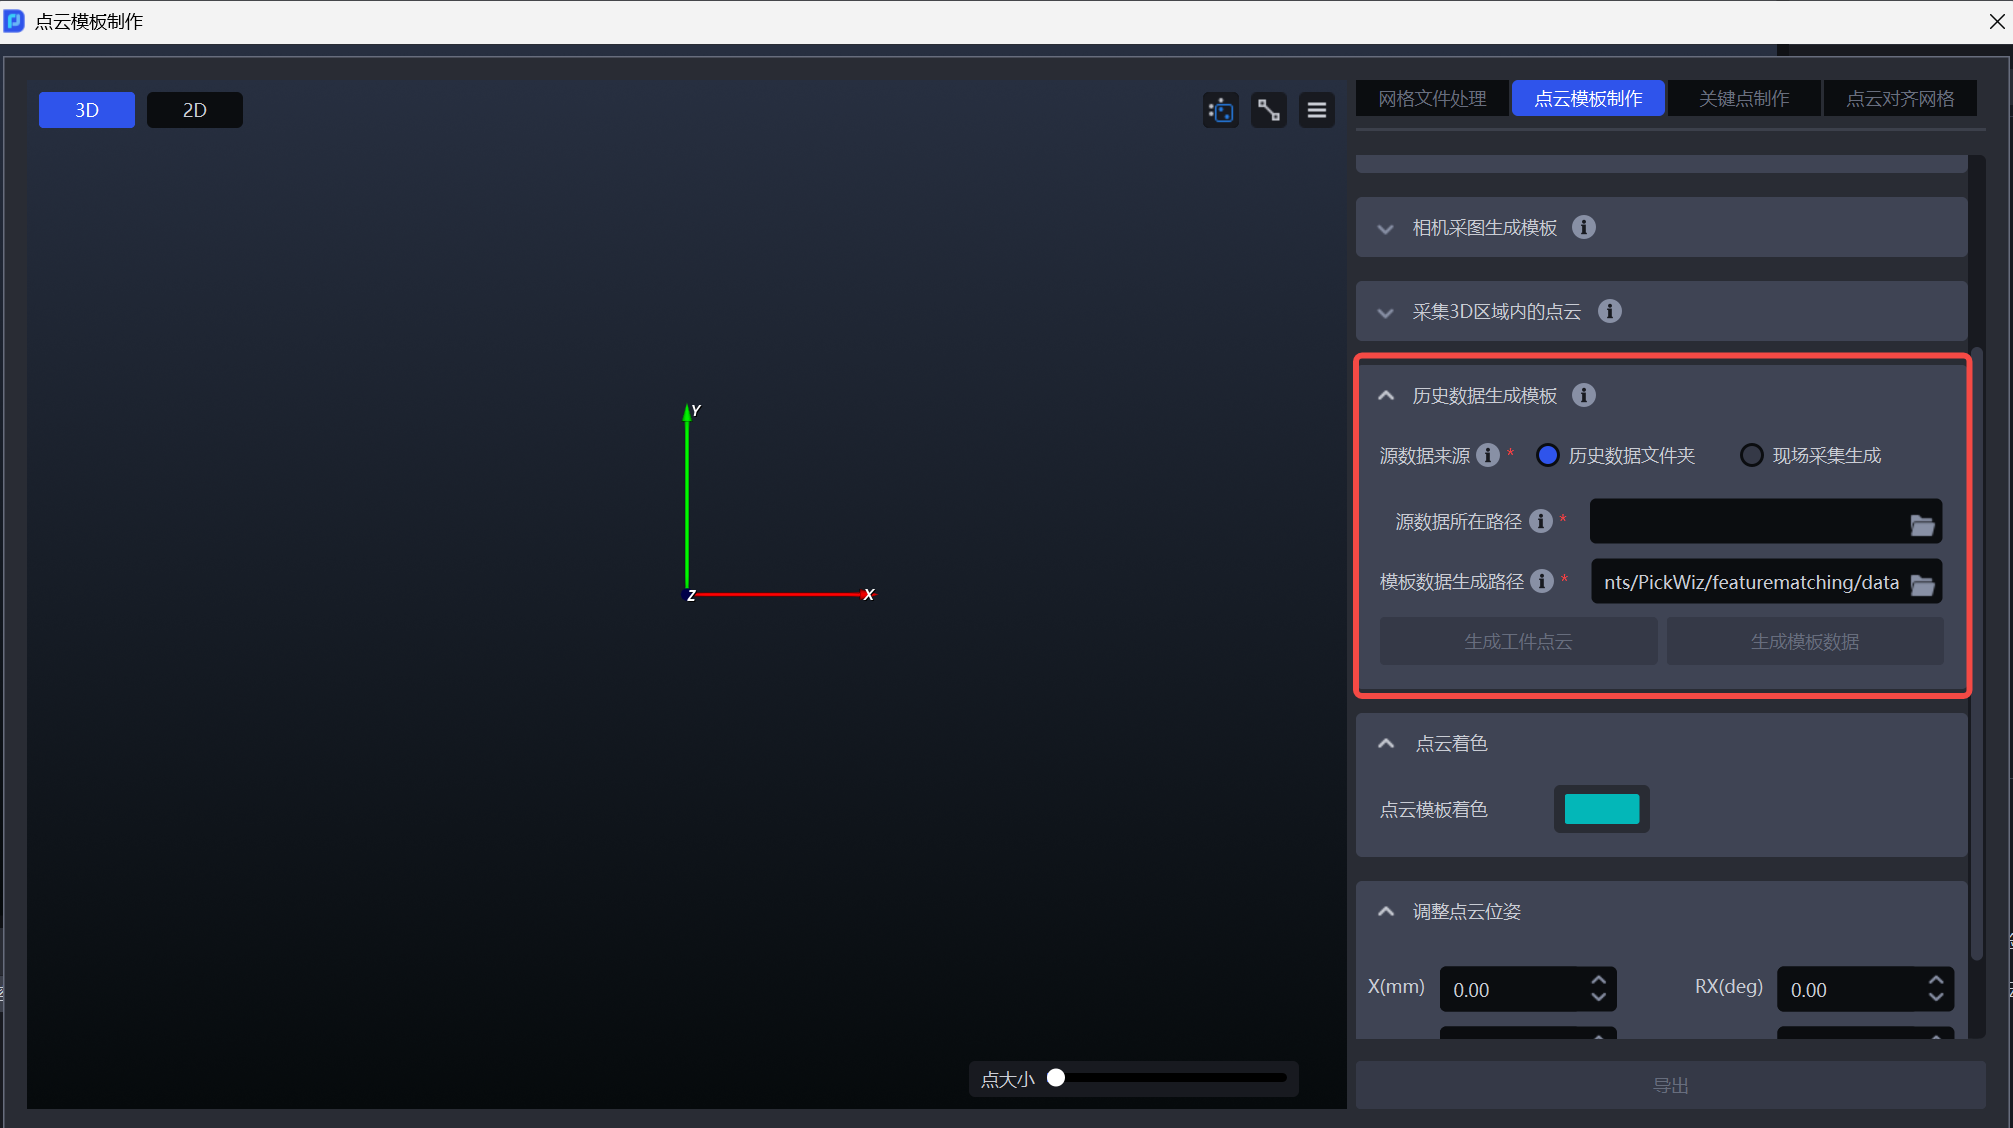Browse folder for 模板数据生成路径
Viewport: 2013px width, 1128px height.
(x=1921, y=584)
